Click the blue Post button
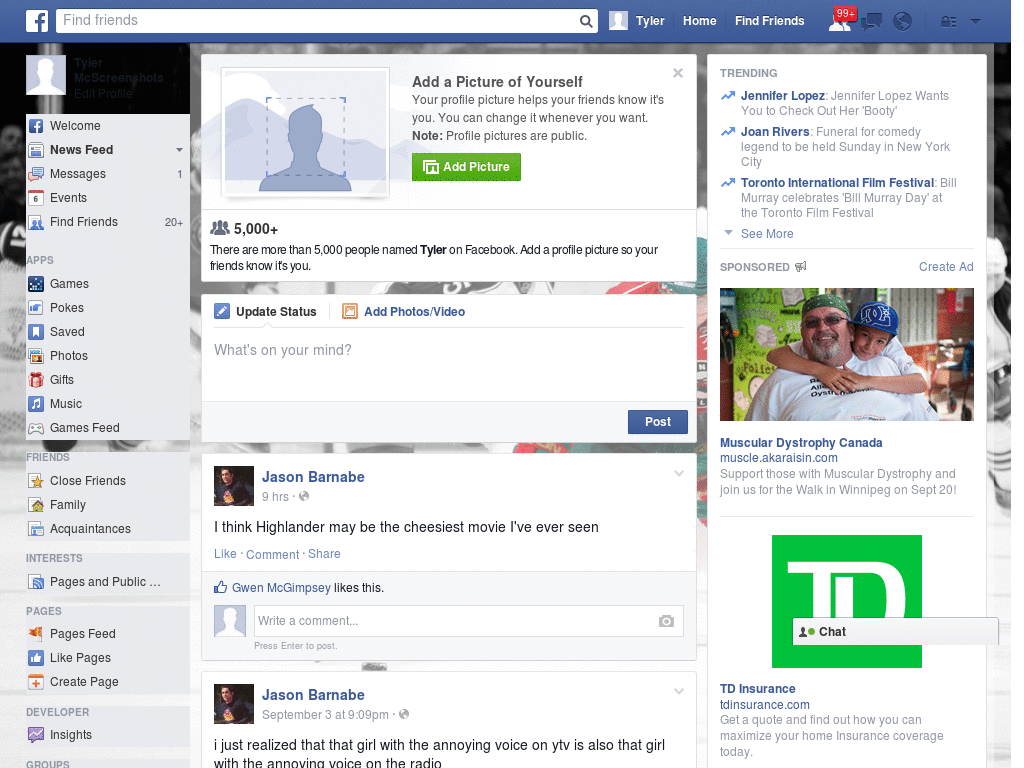This screenshot has width=1024, height=768. 658,422
